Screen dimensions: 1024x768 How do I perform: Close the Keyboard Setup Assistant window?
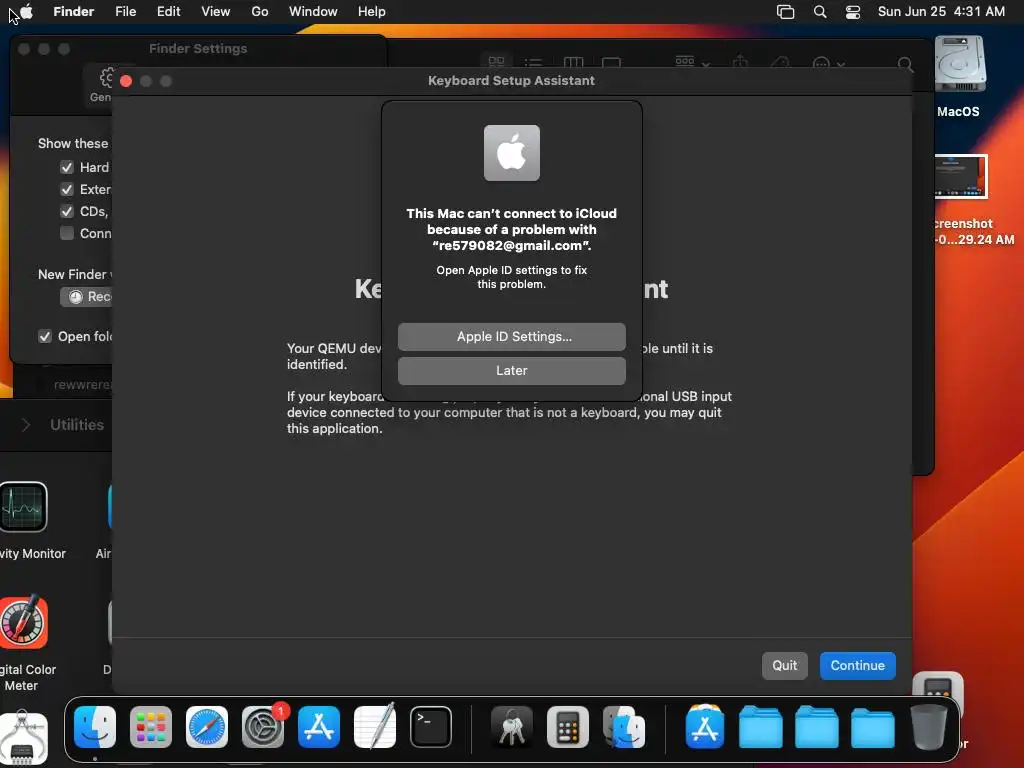[x=126, y=81]
